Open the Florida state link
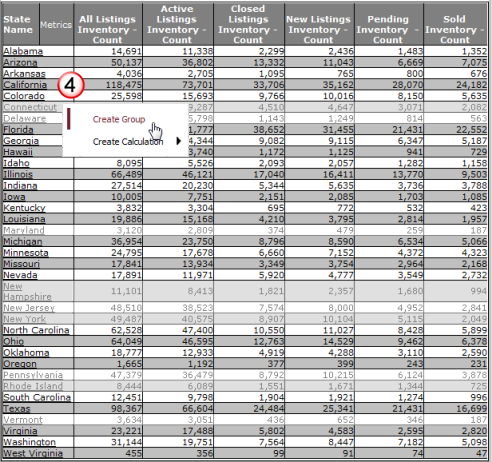Viewport: 492px width, 462px height. [18, 129]
